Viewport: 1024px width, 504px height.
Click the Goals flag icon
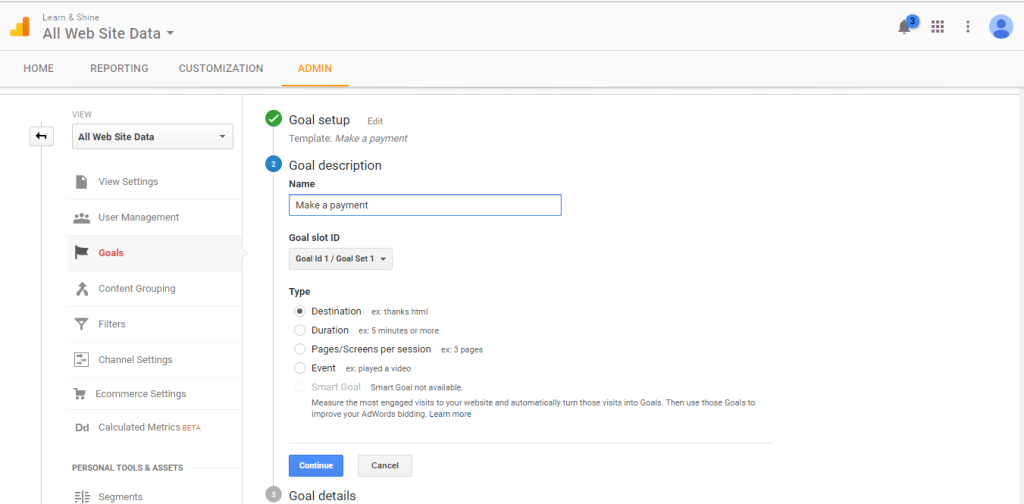pyautogui.click(x=82, y=253)
